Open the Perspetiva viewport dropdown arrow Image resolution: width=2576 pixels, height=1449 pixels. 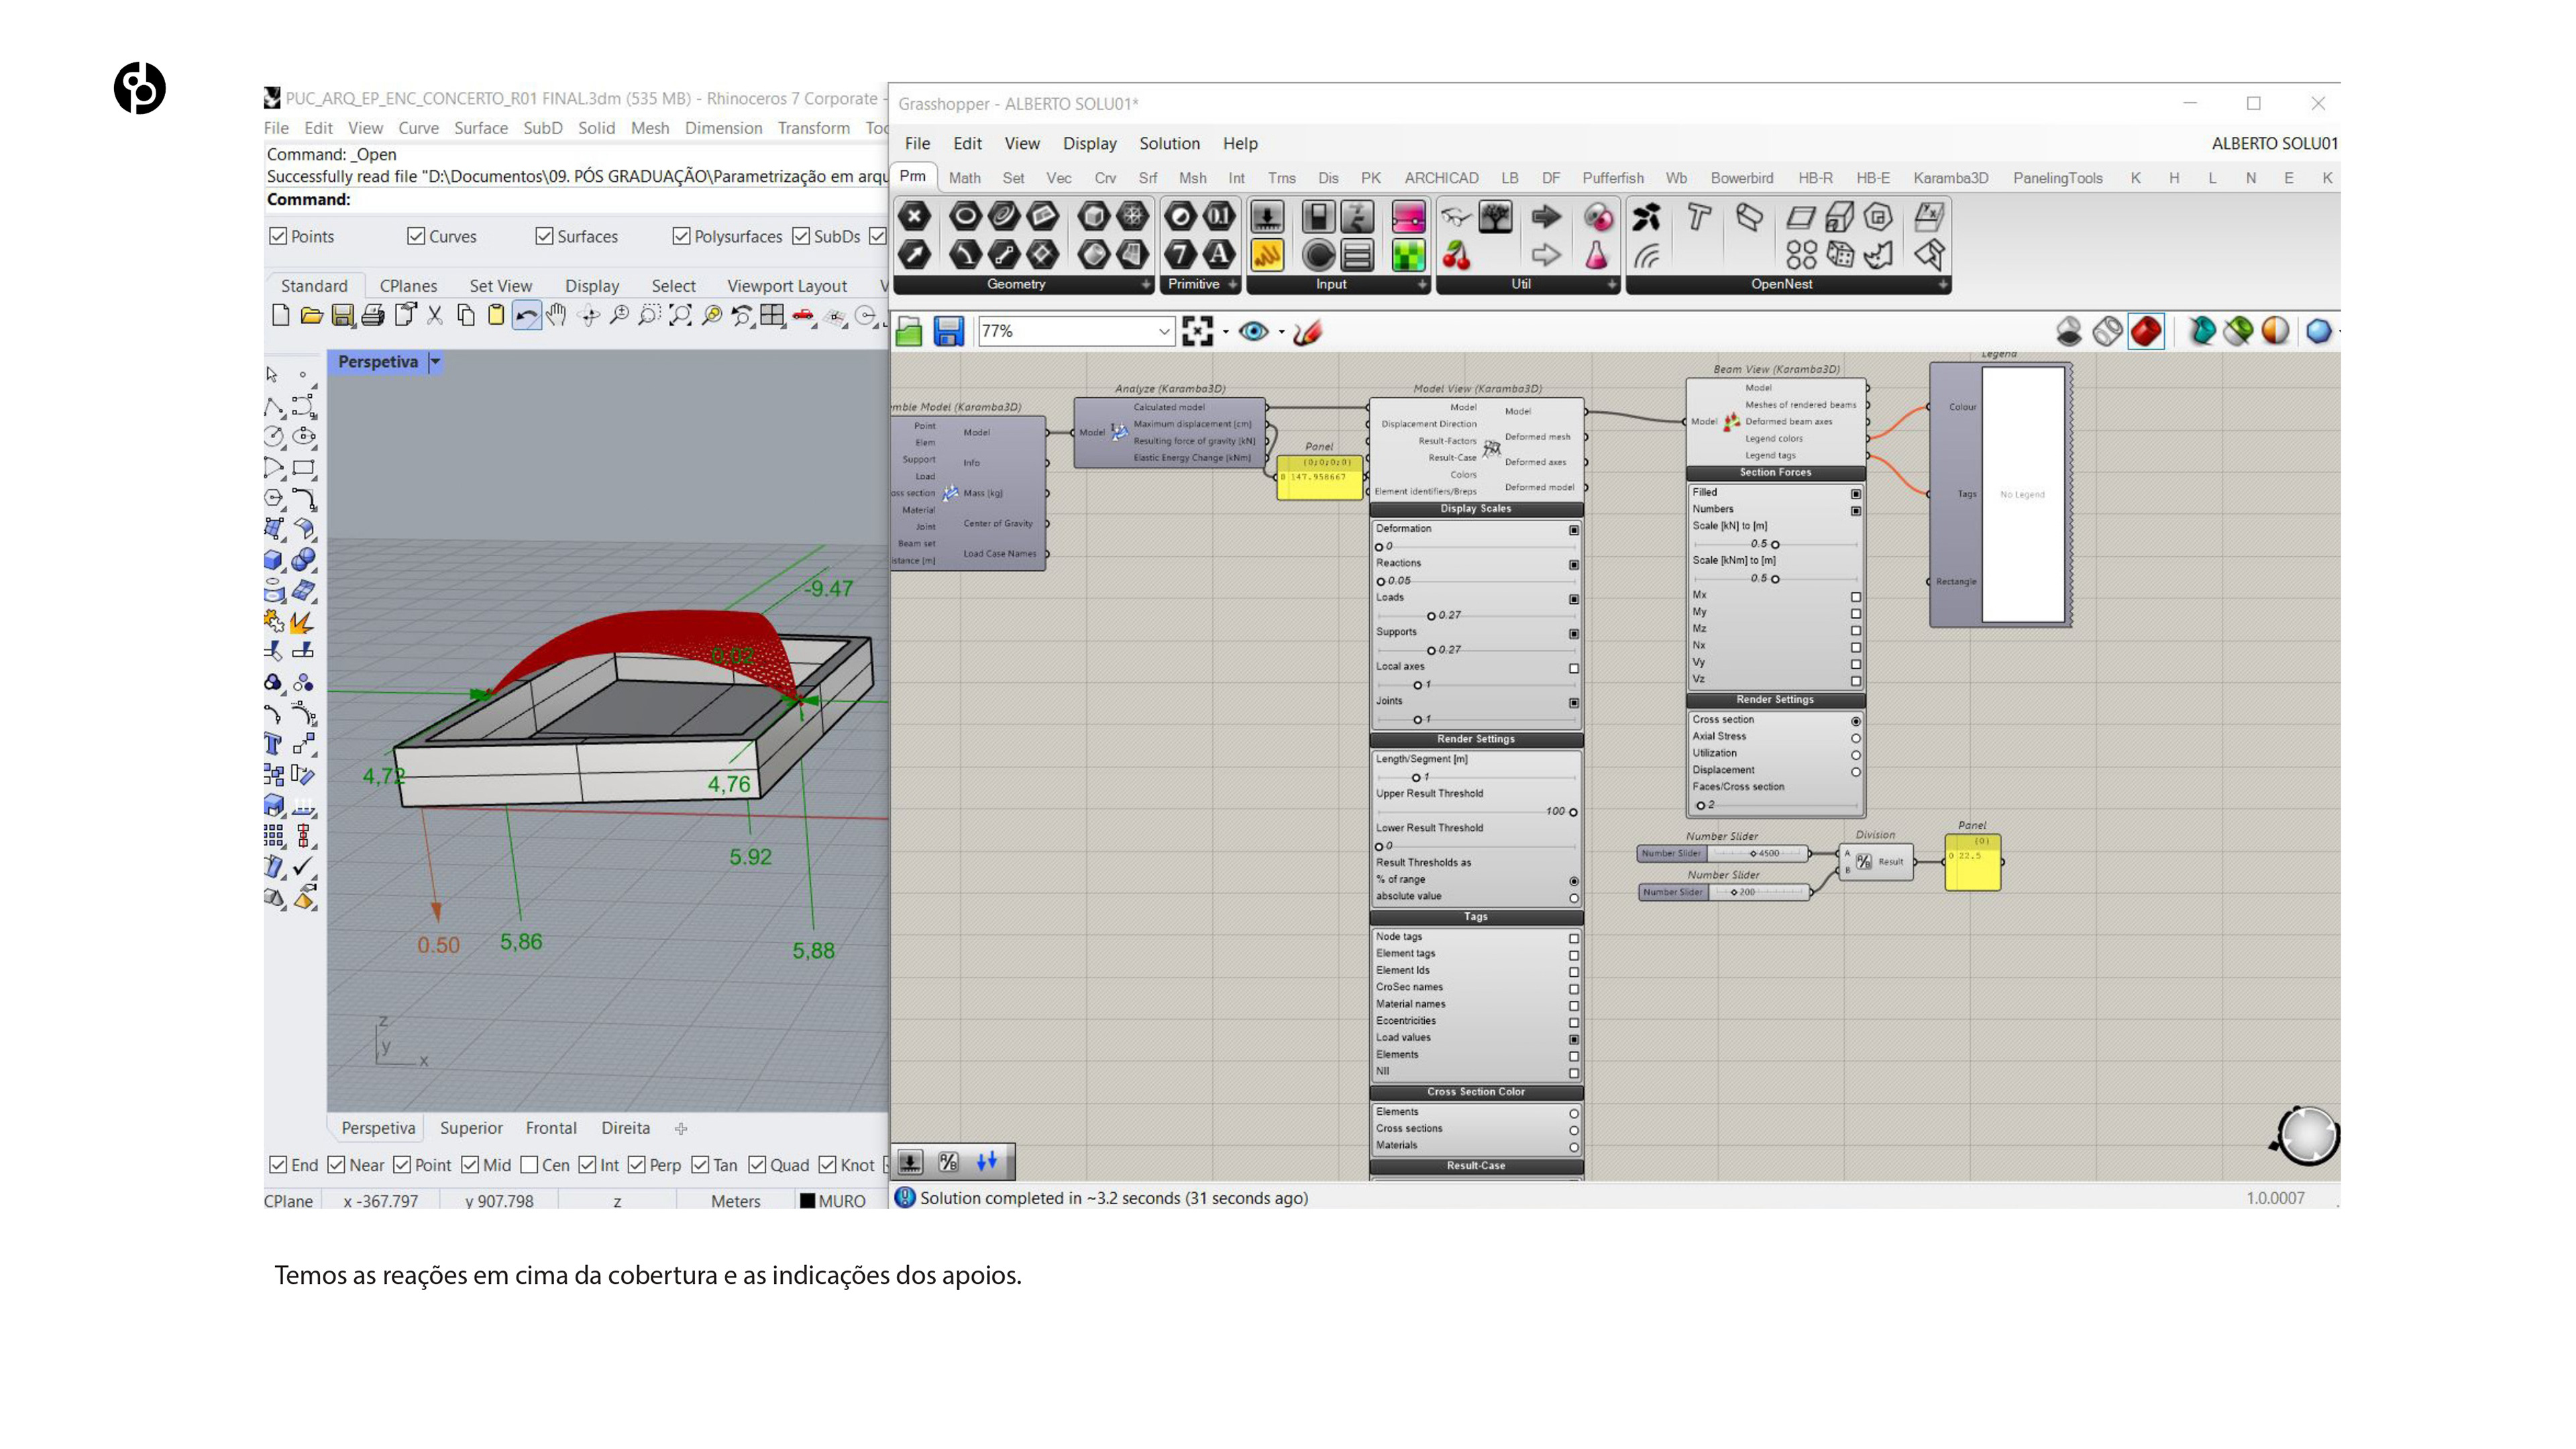click(435, 362)
